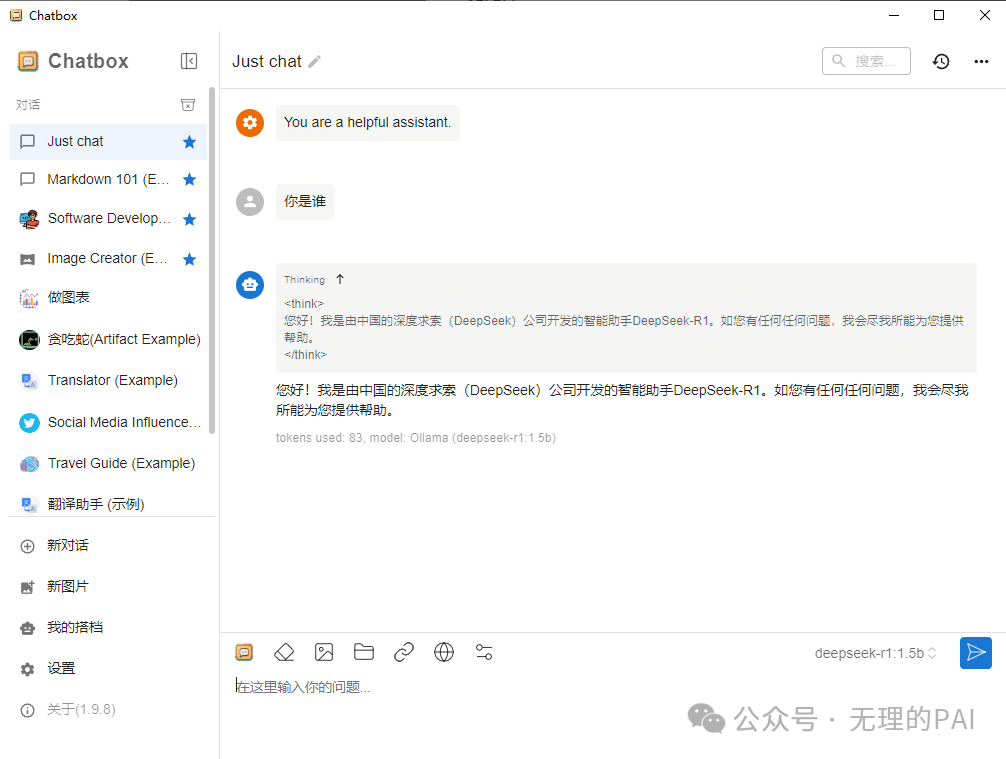Image resolution: width=1006 pixels, height=759 pixels.
Task: Unstar the Markdown 101 conversation
Action: coord(189,180)
